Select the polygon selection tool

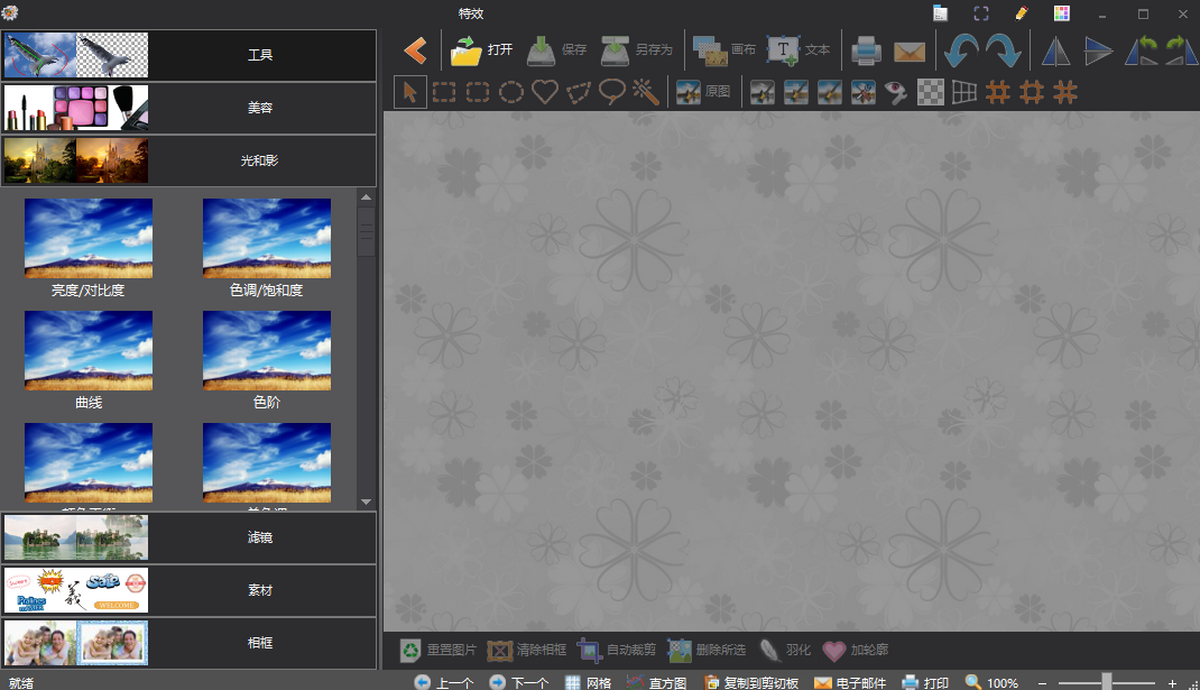[578, 92]
